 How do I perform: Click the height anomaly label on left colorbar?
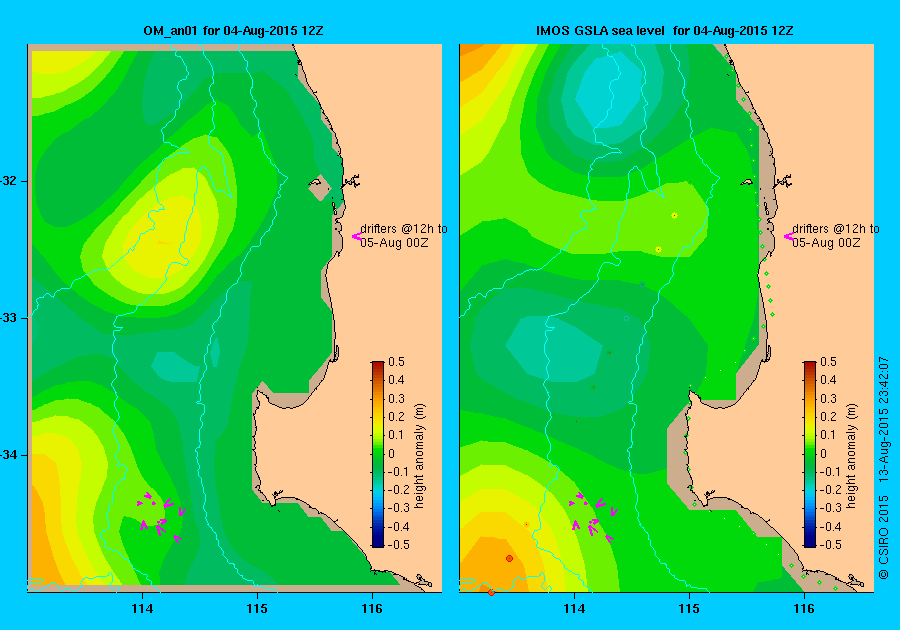[x=420, y=456]
